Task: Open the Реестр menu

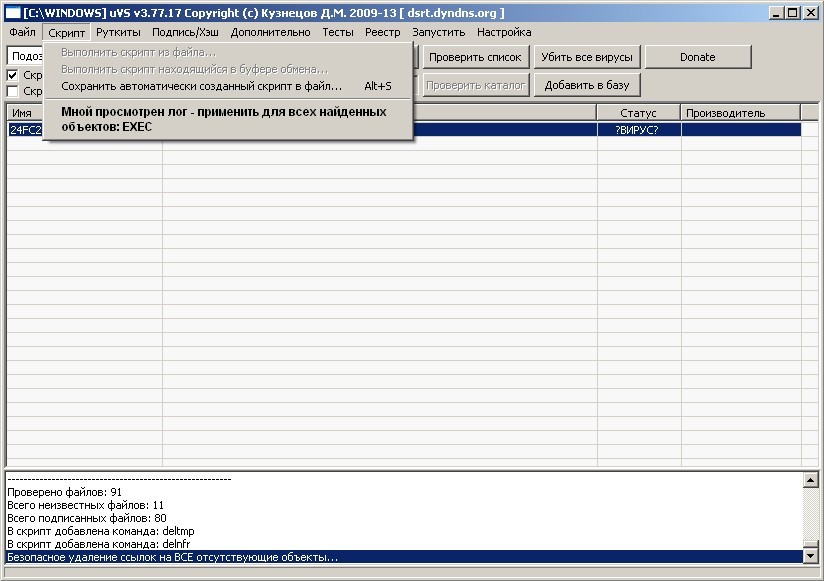Action: [x=382, y=32]
